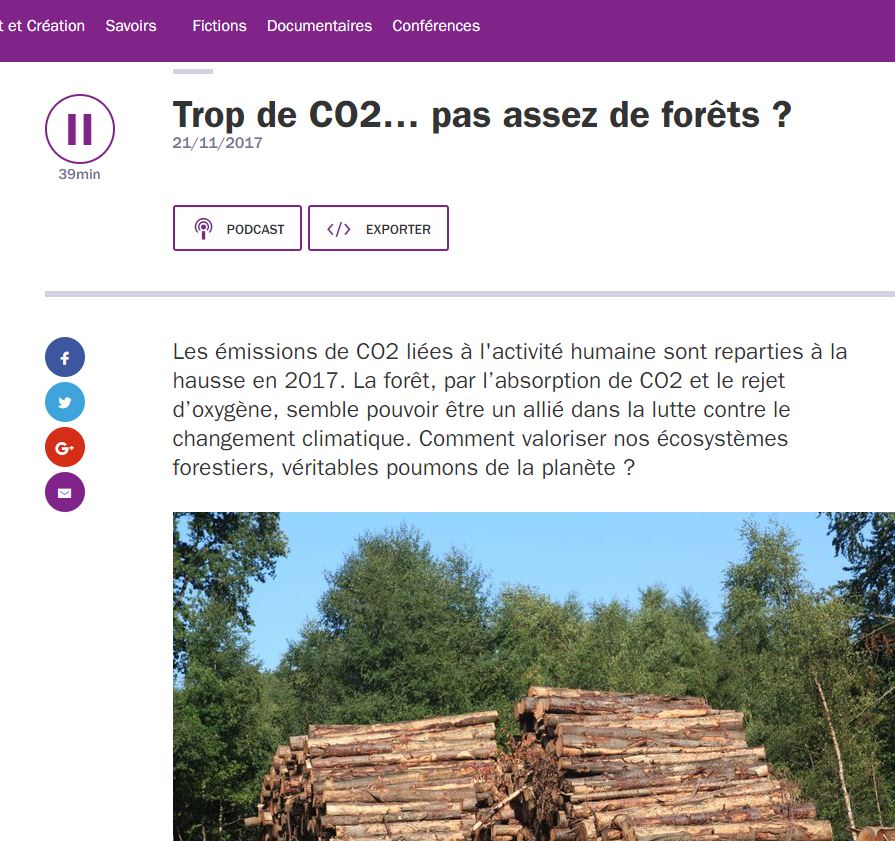
Task: Open the Savoirs menu
Action: point(131,26)
